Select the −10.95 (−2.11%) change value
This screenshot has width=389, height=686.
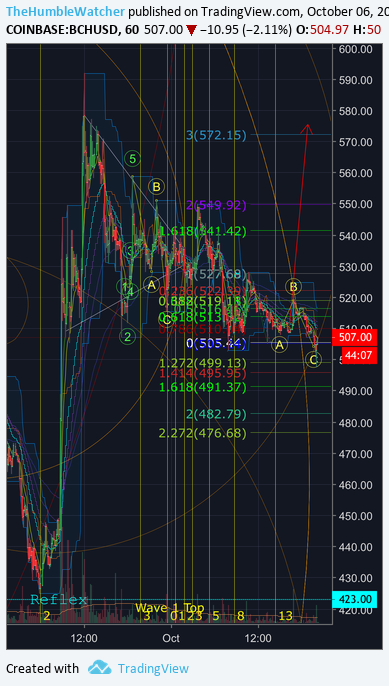click(245, 30)
